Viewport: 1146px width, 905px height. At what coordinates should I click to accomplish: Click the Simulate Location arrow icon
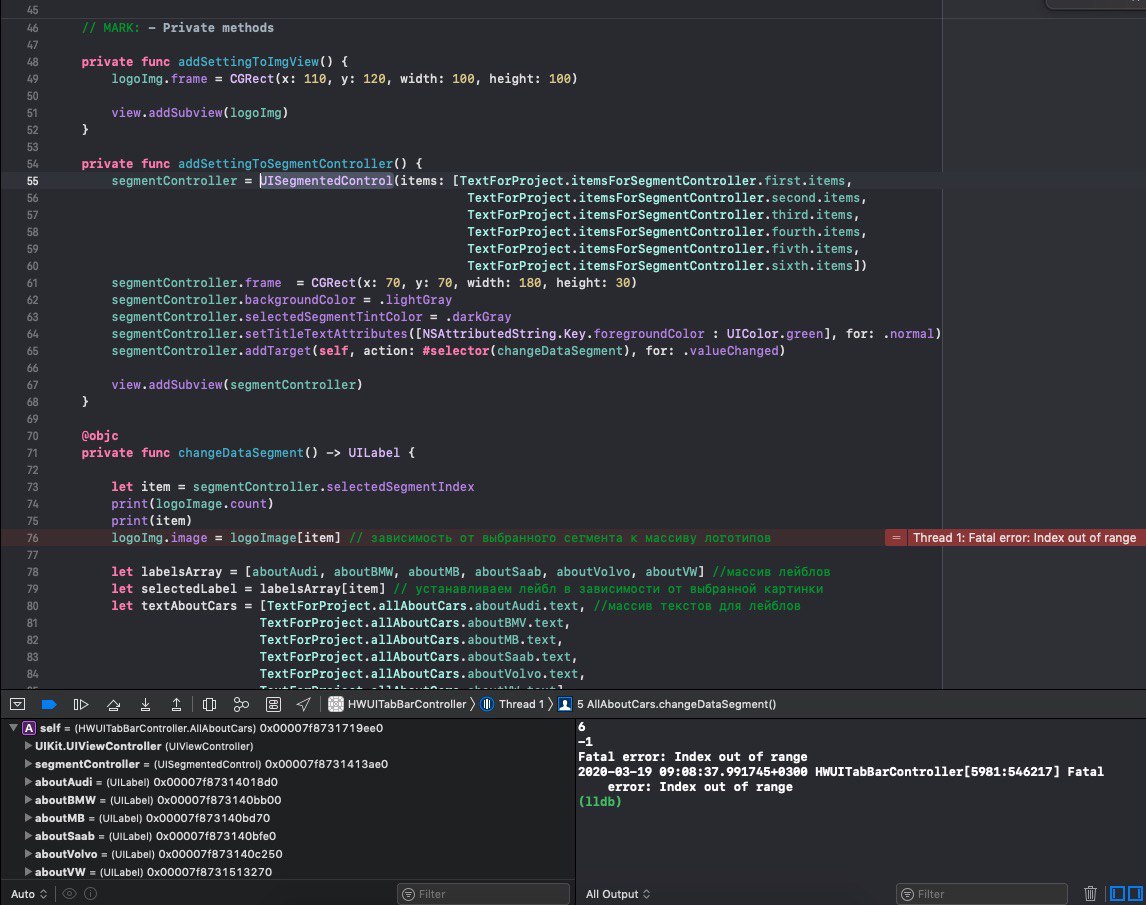pyautogui.click(x=303, y=704)
